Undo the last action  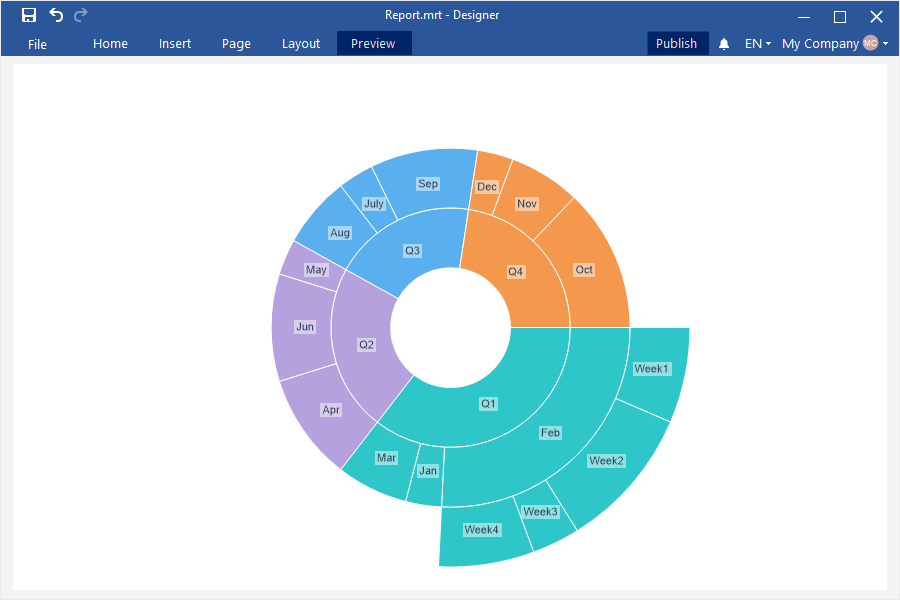tap(56, 15)
